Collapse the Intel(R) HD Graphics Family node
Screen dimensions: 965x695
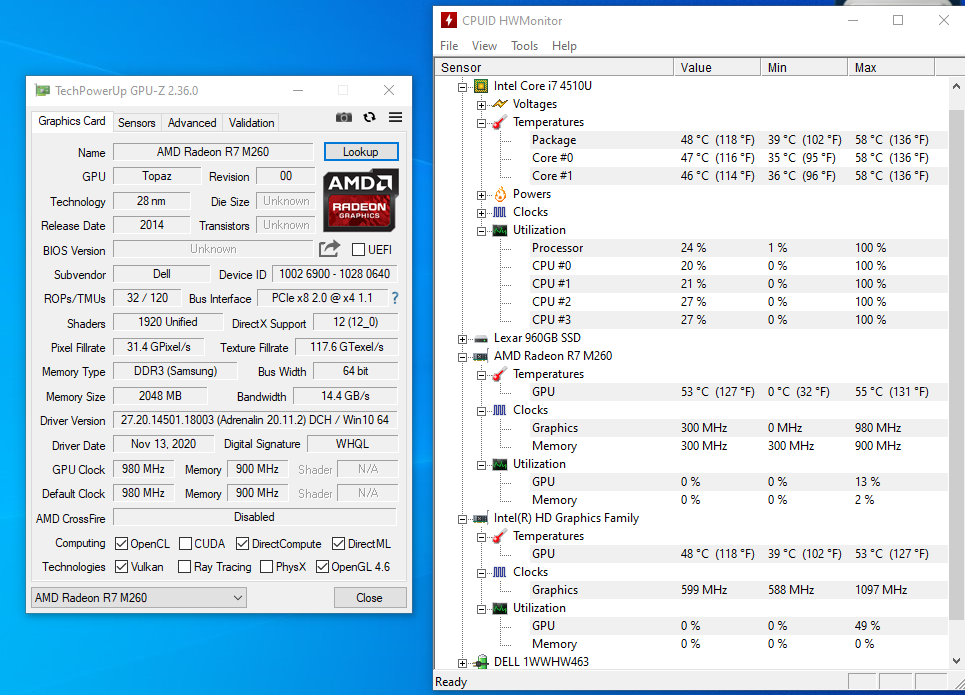coord(462,519)
